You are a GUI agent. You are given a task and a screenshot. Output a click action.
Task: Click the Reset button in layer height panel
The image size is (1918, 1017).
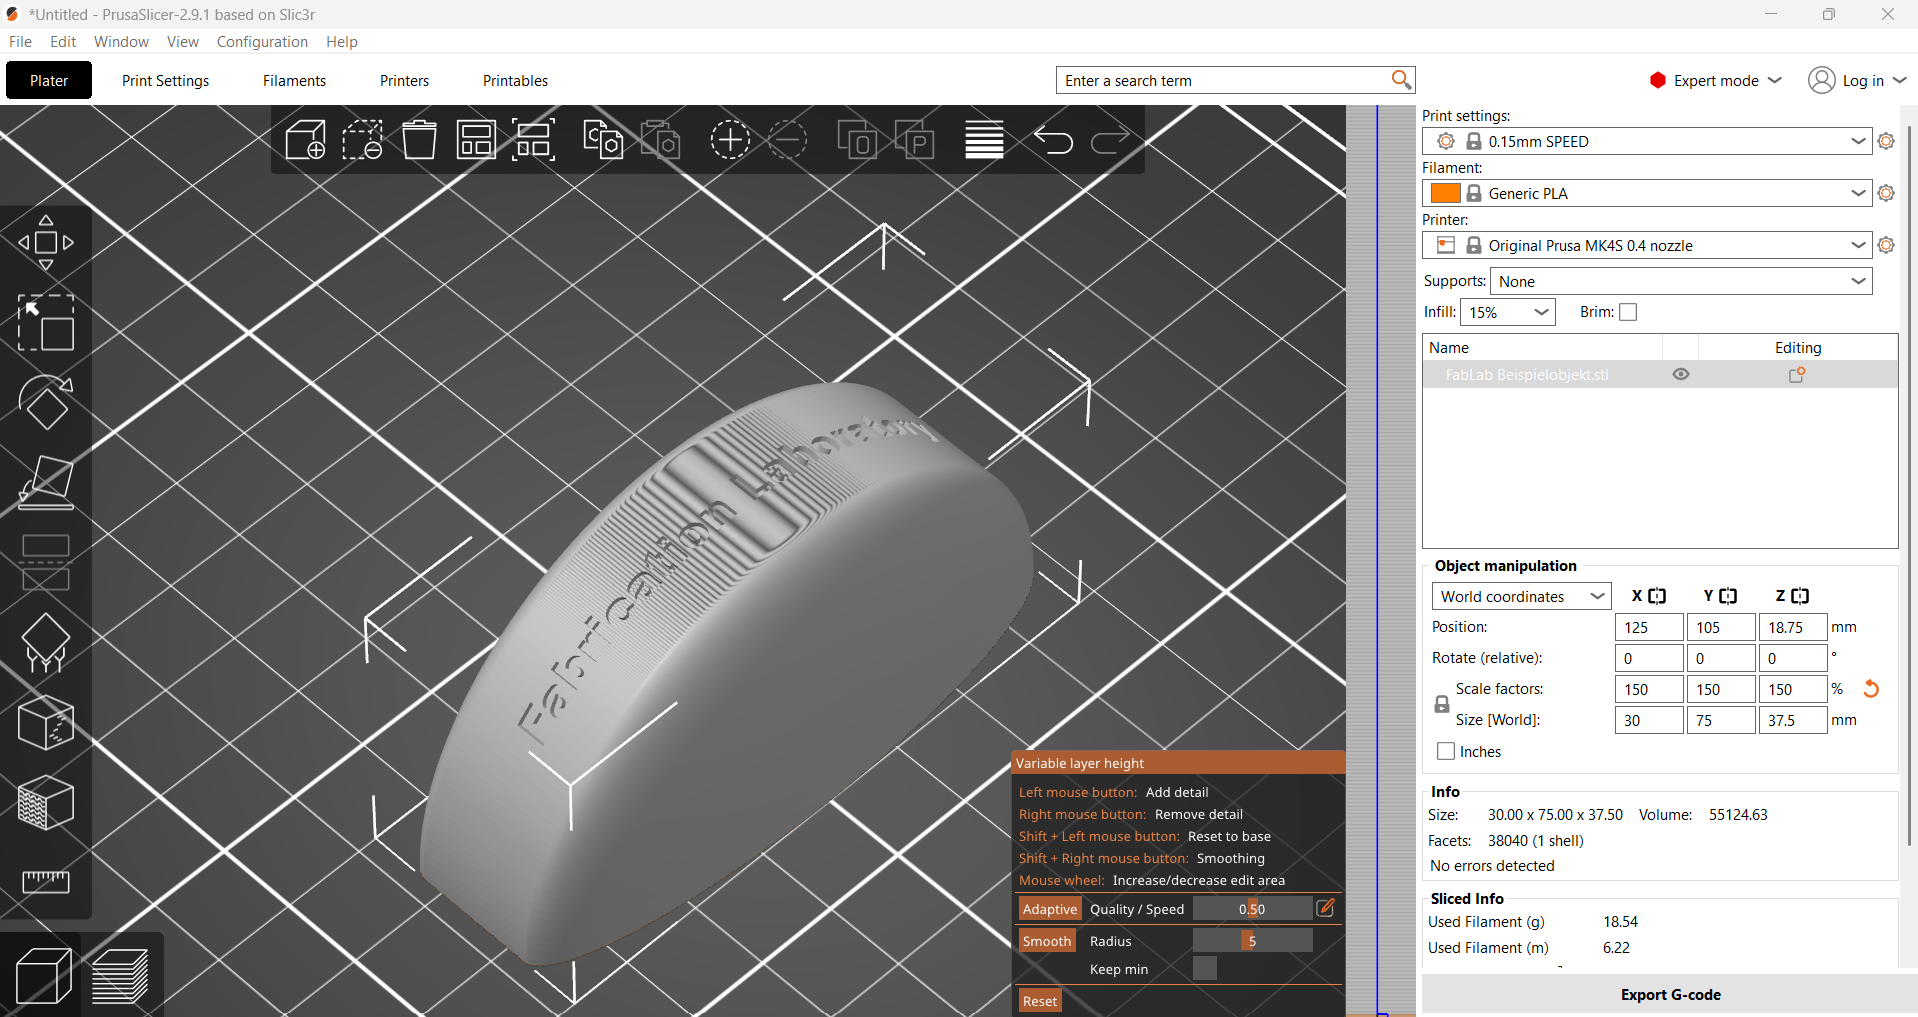pyautogui.click(x=1040, y=1000)
